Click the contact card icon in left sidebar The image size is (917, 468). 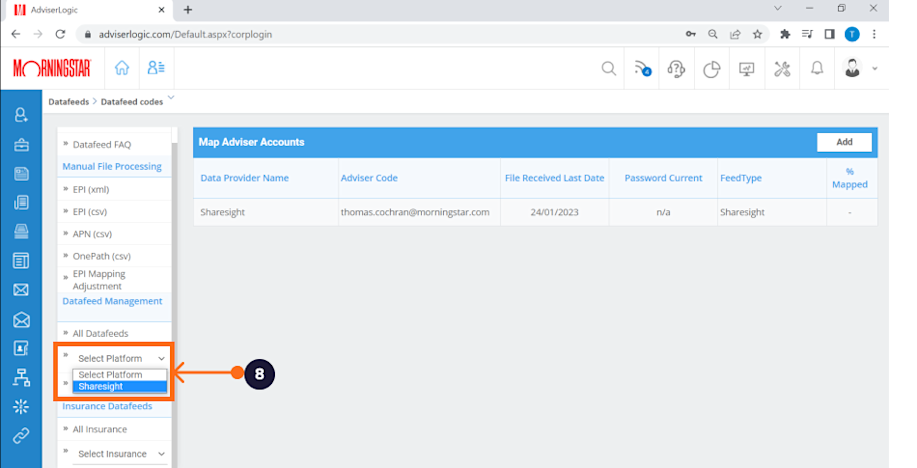tap(21, 348)
